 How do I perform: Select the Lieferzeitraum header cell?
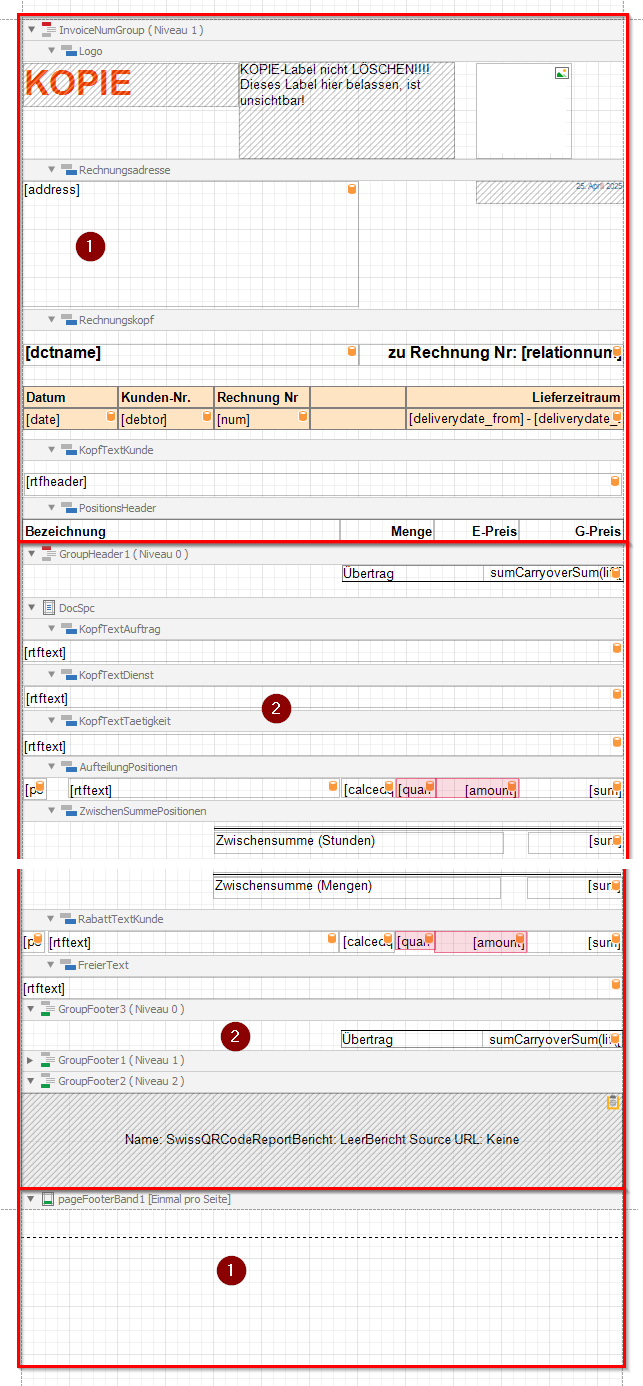(514, 398)
